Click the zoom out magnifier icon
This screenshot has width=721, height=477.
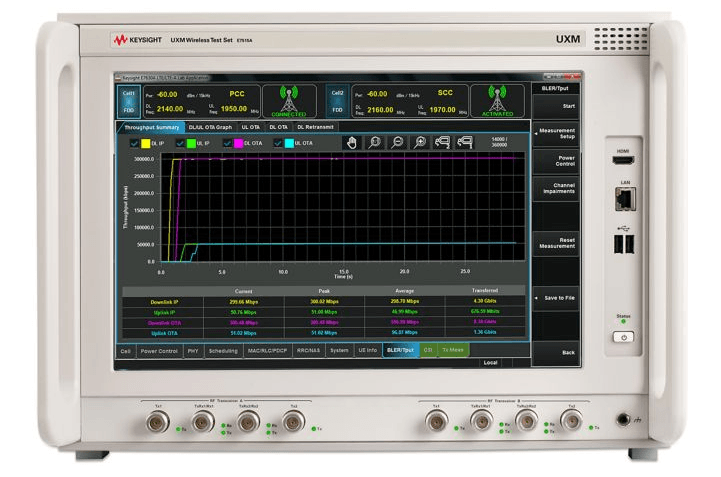click(397, 143)
